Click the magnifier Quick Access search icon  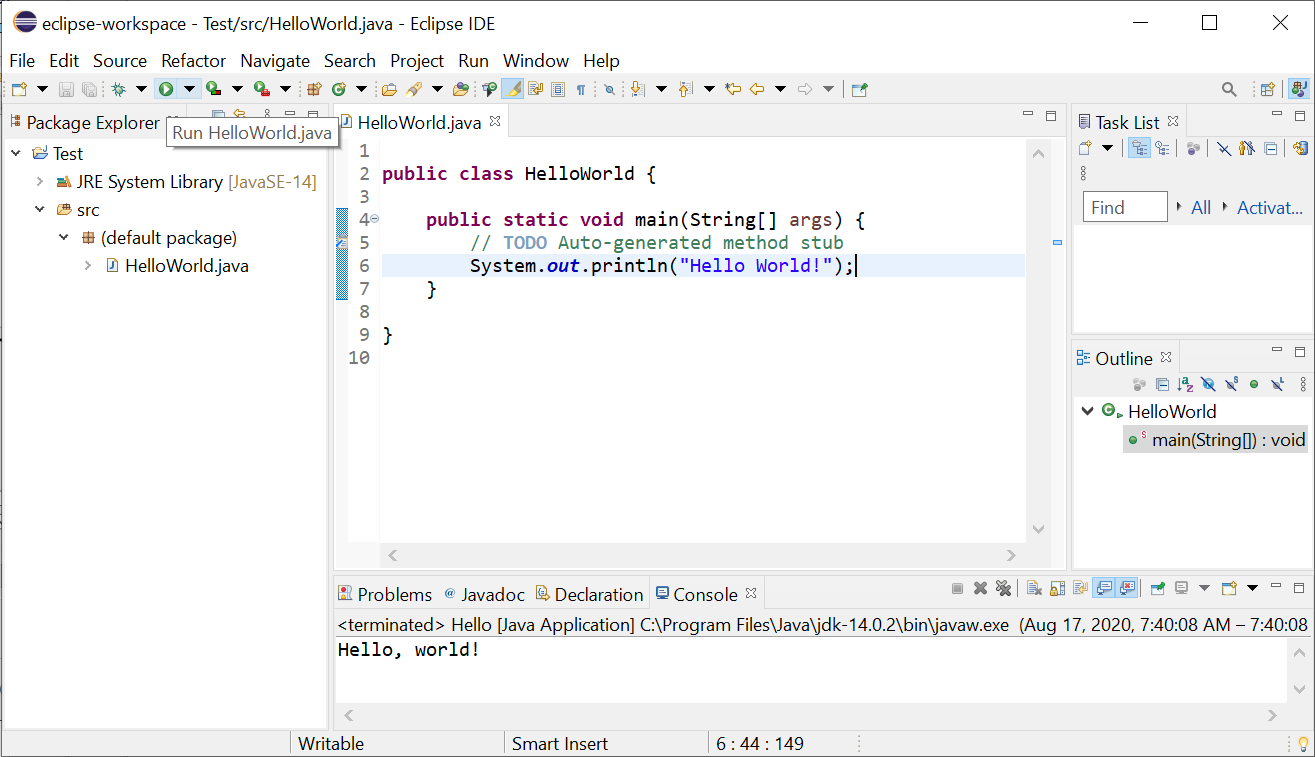pyautogui.click(x=1229, y=89)
